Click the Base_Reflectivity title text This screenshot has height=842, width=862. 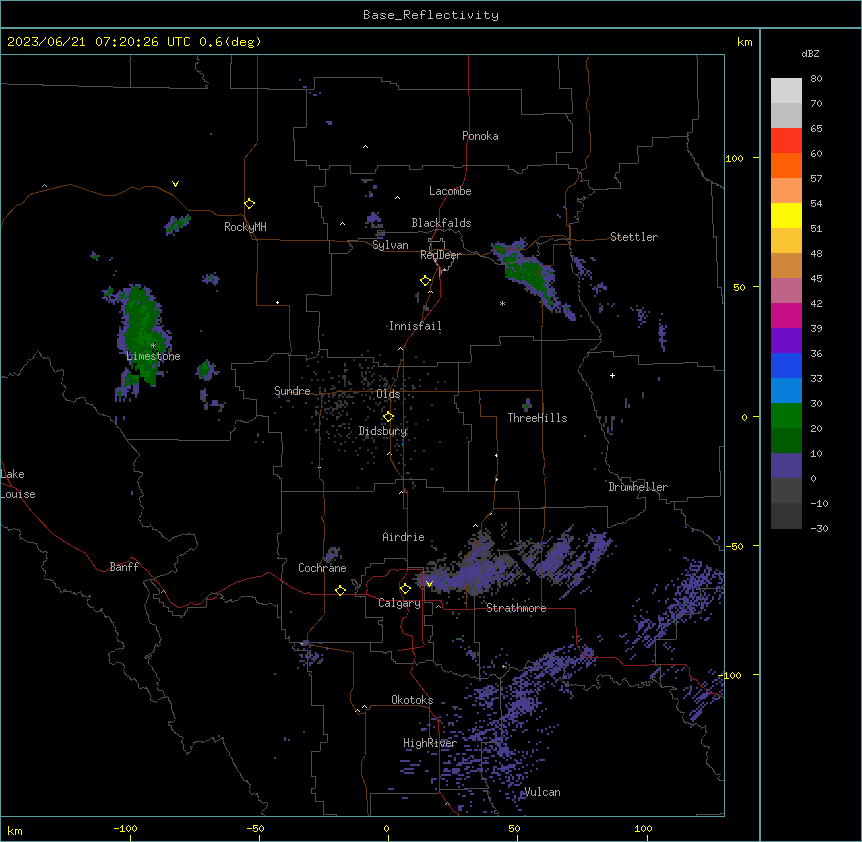pos(431,15)
